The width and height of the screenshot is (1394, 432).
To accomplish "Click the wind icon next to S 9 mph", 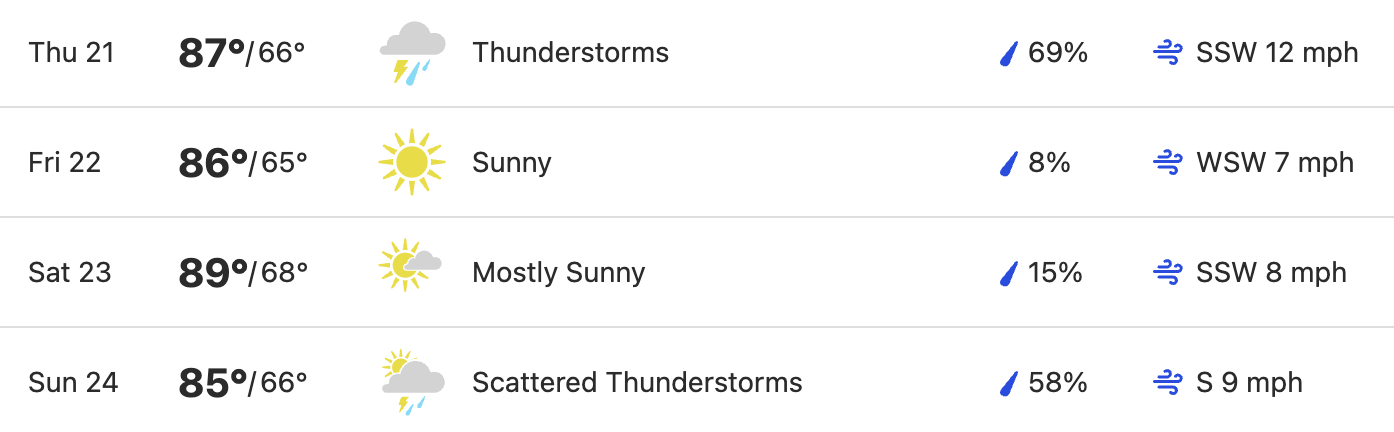I will tap(1168, 383).
